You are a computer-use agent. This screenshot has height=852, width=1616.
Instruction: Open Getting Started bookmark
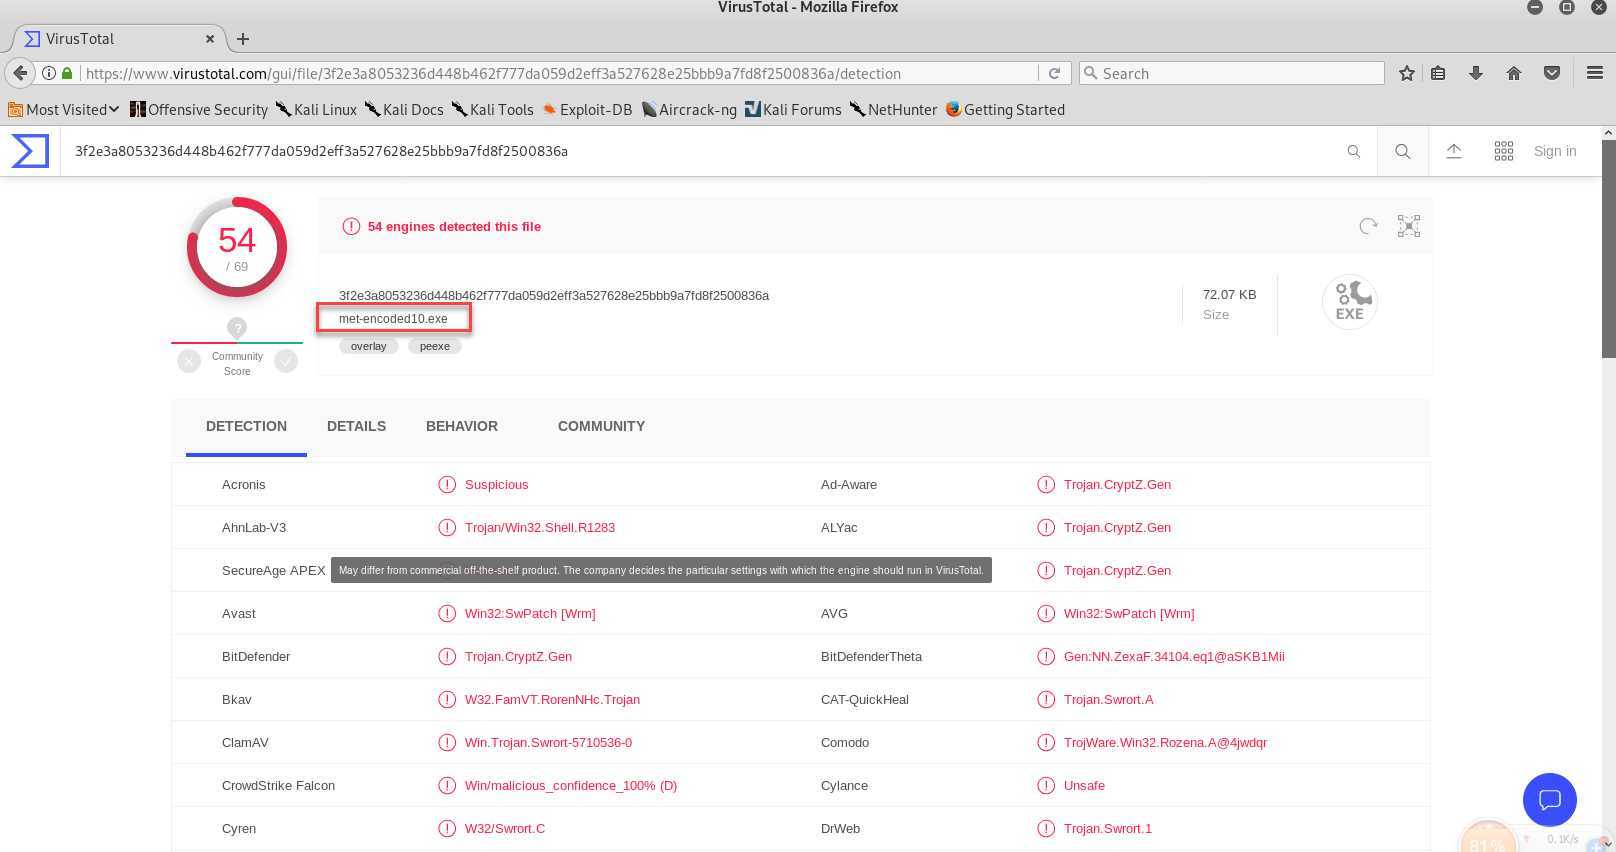pos(1005,109)
